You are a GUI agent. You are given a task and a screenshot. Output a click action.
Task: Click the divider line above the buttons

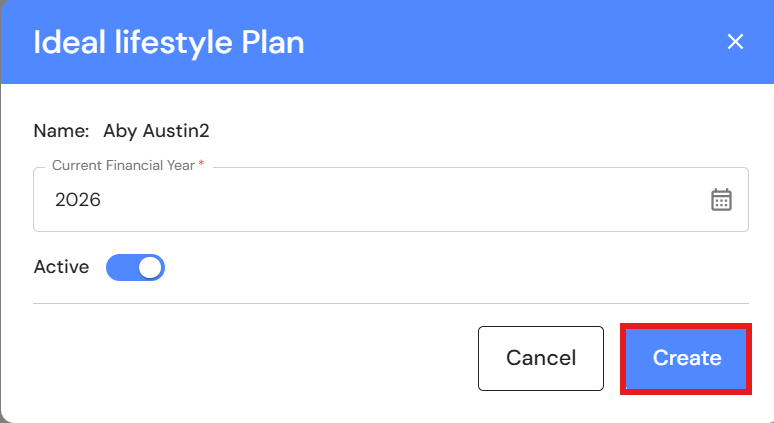click(x=390, y=303)
